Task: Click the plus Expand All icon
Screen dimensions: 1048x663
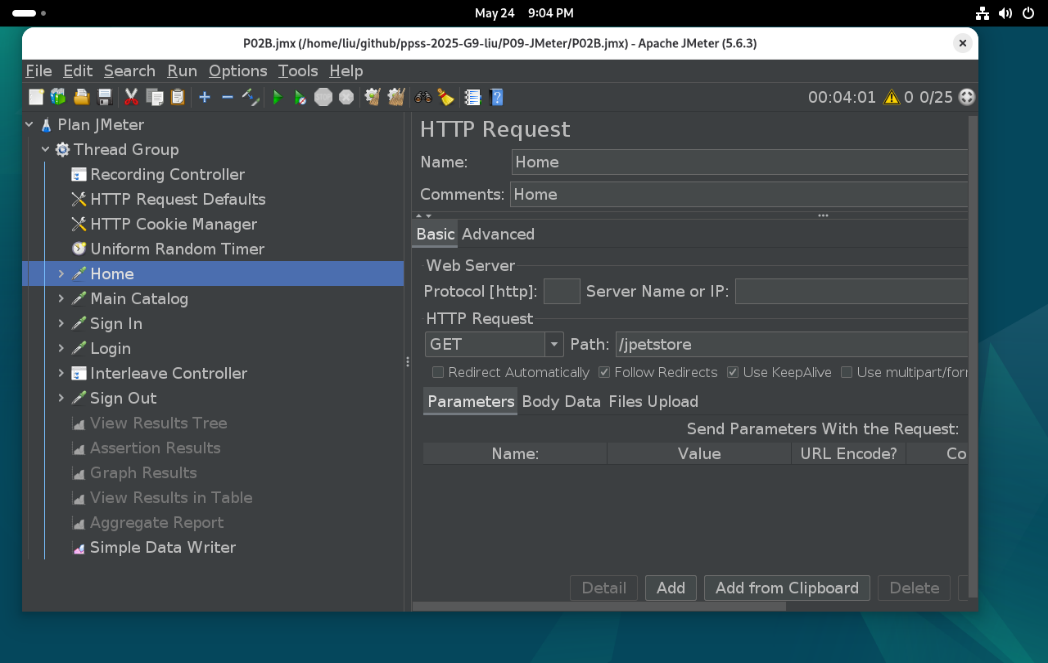Action: click(x=204, y=97)
